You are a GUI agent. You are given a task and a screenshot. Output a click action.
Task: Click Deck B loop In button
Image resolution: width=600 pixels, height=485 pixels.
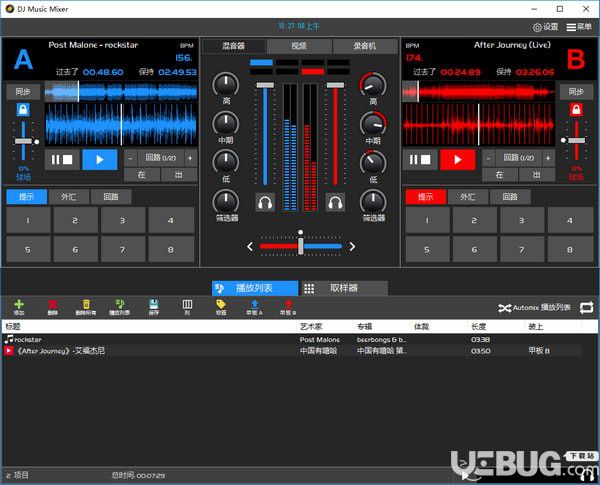click(499, 175)
